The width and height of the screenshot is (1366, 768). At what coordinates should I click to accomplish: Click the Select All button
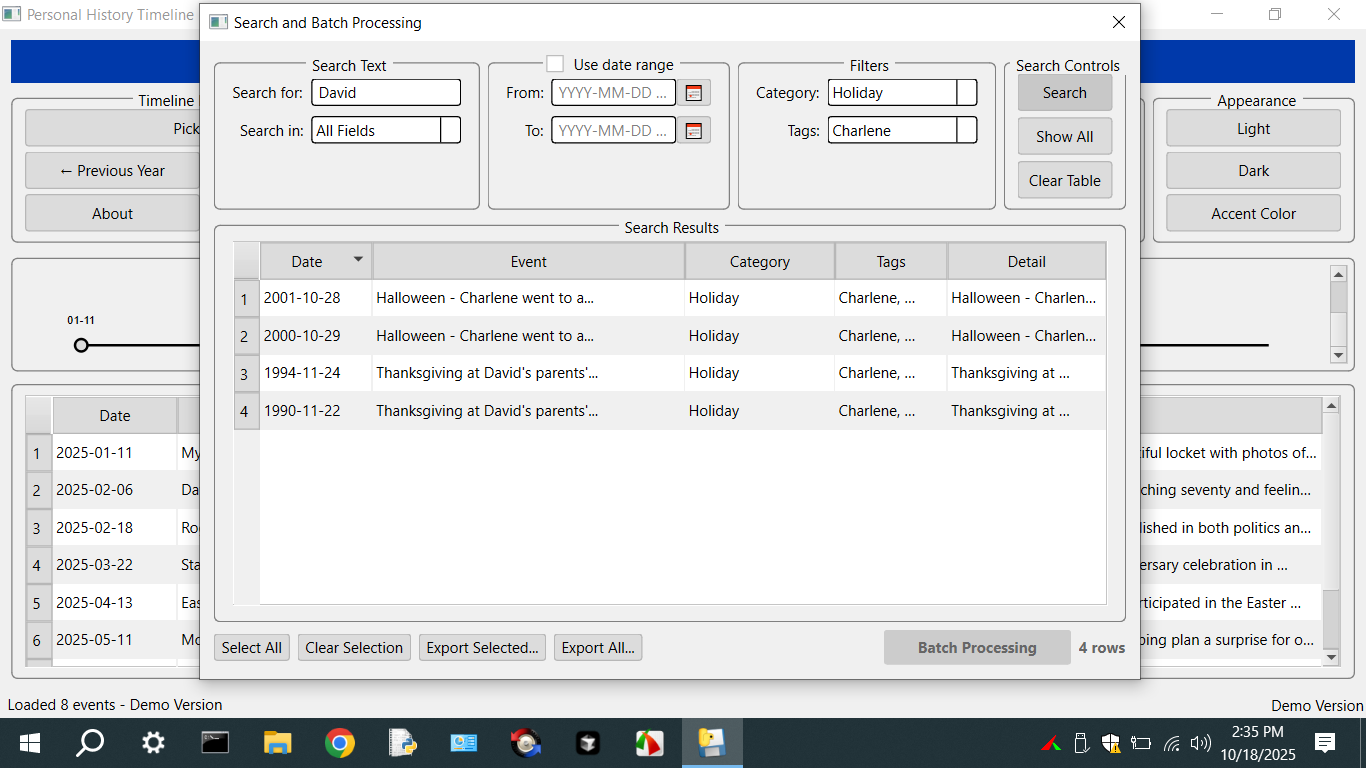coord(251,648)
